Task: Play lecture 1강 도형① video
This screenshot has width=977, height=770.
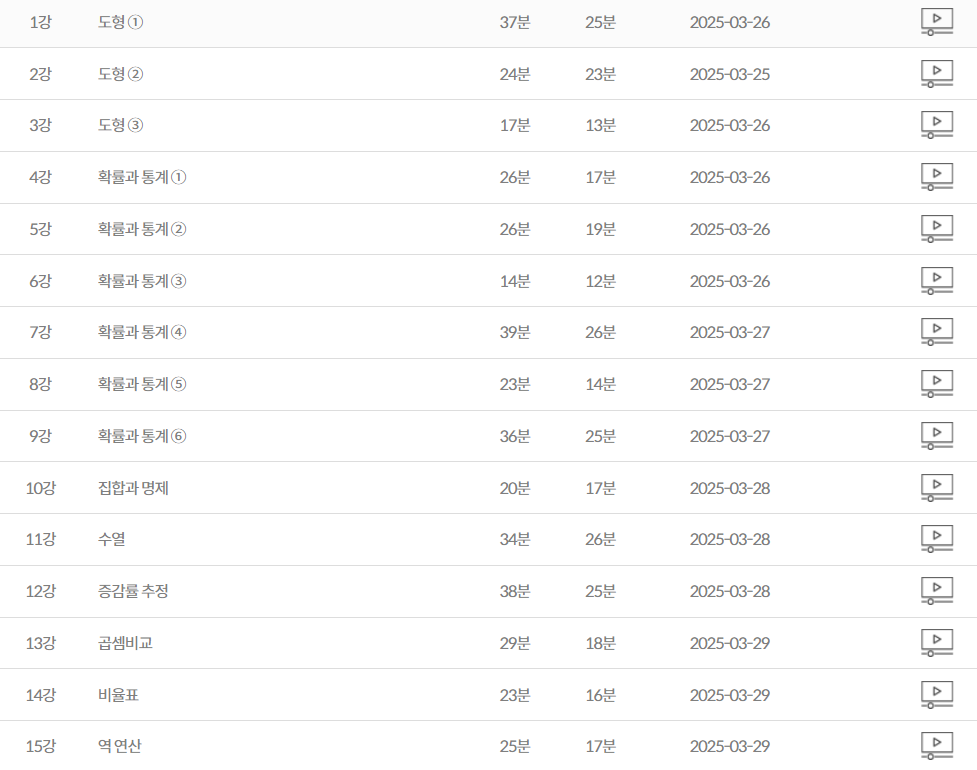Action: (x=936, y=22)
